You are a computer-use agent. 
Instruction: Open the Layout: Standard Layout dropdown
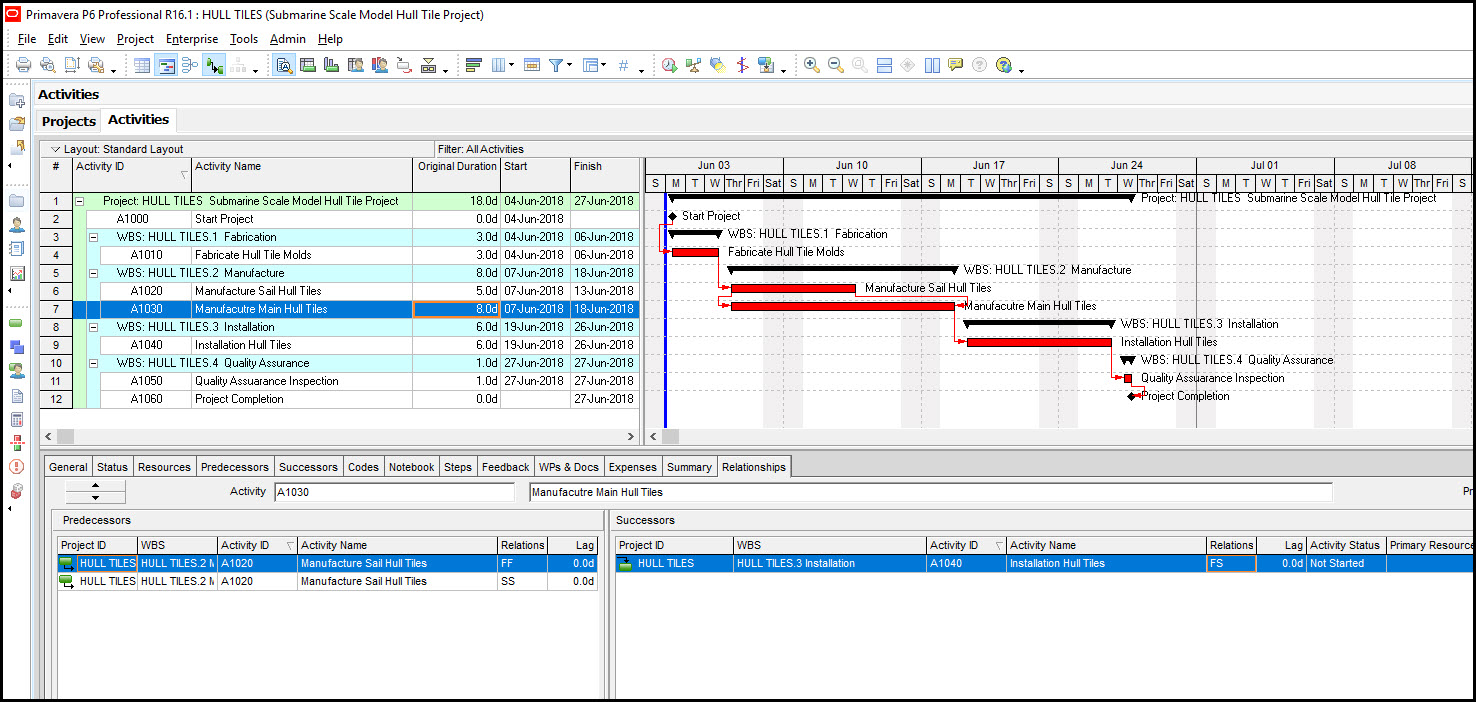[x=117, y=149]
